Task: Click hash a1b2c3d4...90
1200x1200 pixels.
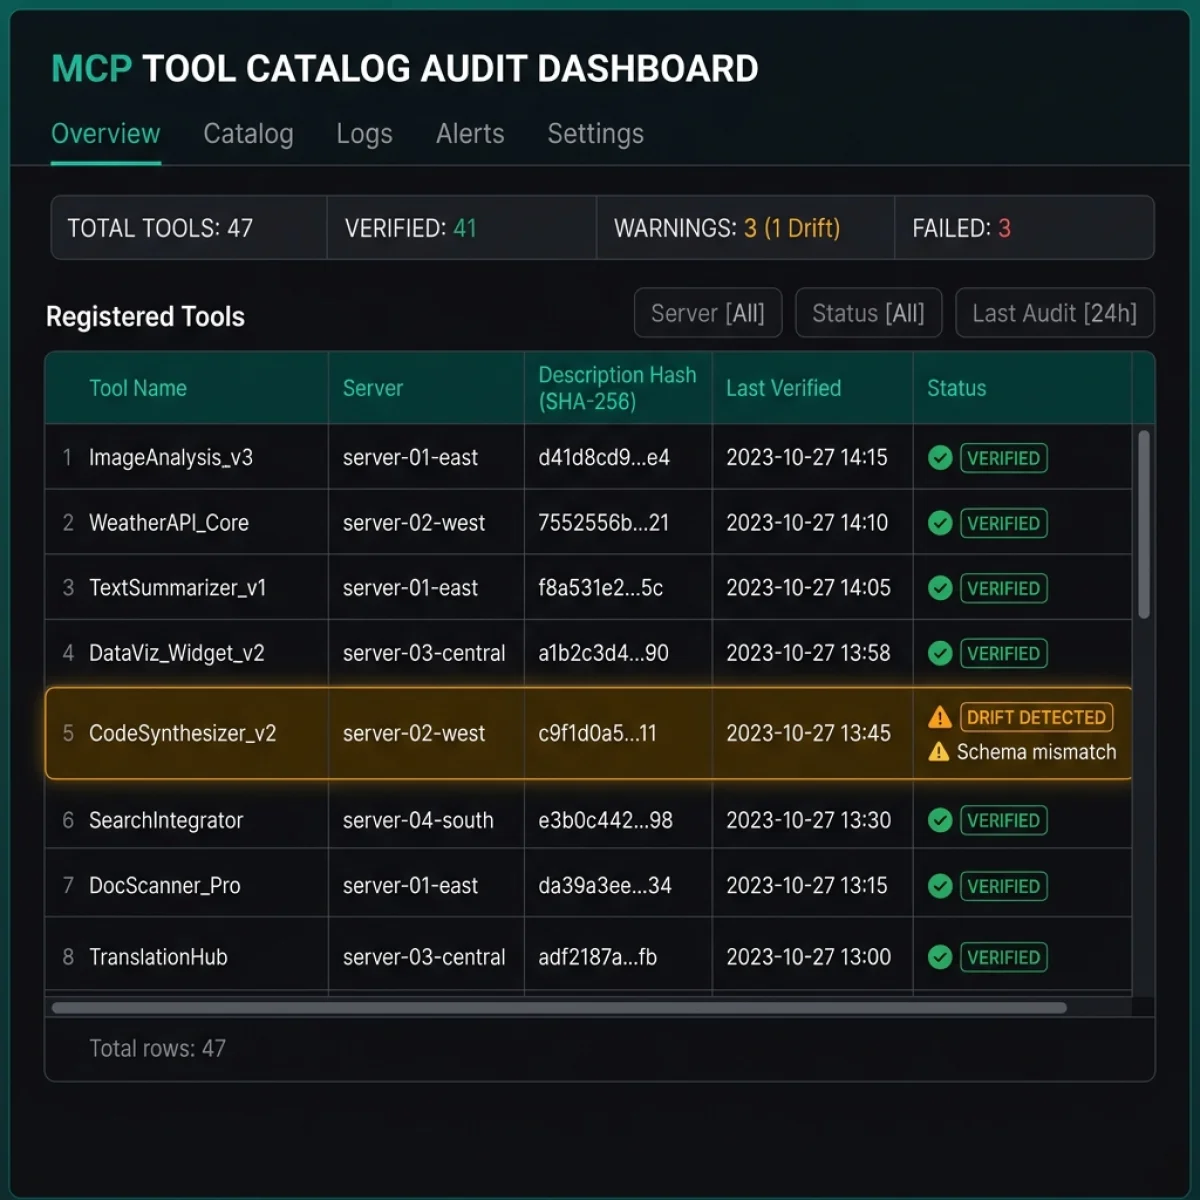Action: [604, 653]
